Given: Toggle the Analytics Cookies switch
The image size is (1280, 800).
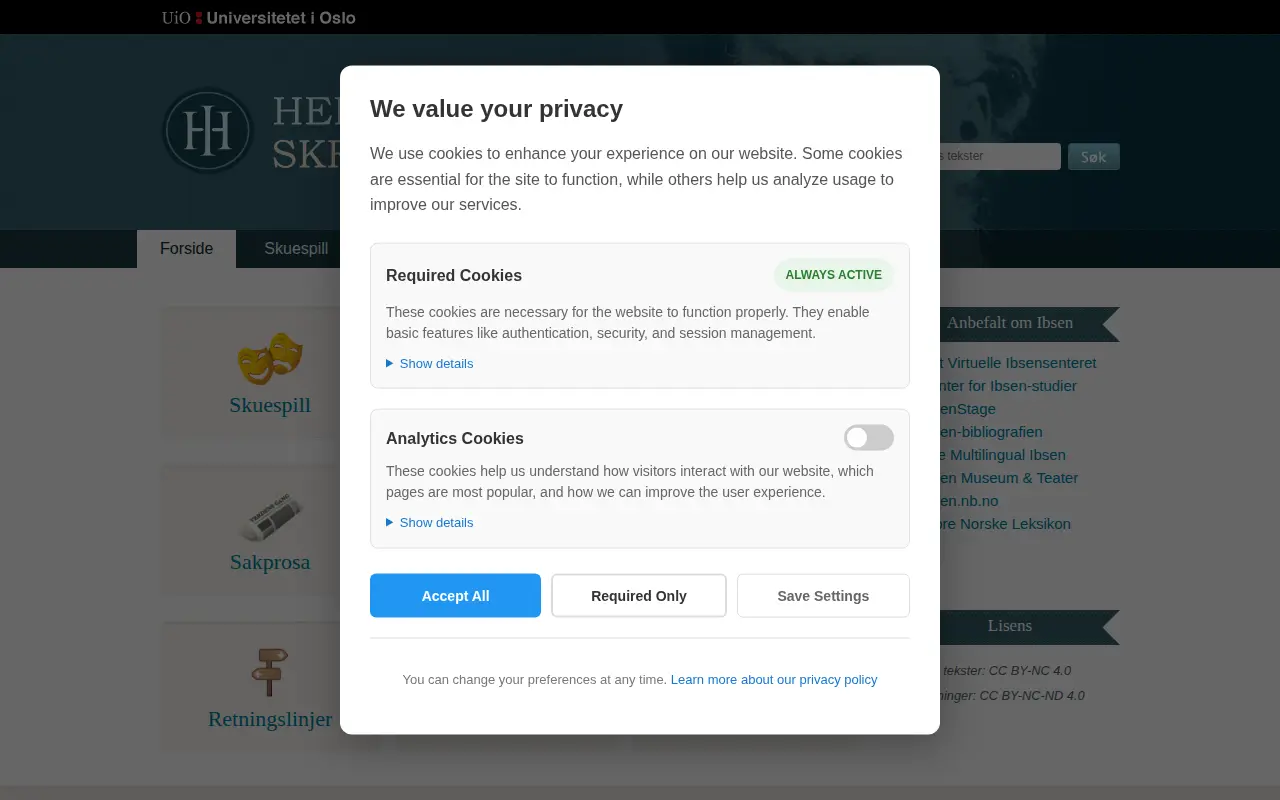Looking at the screenshot, I should click(868, 438).
